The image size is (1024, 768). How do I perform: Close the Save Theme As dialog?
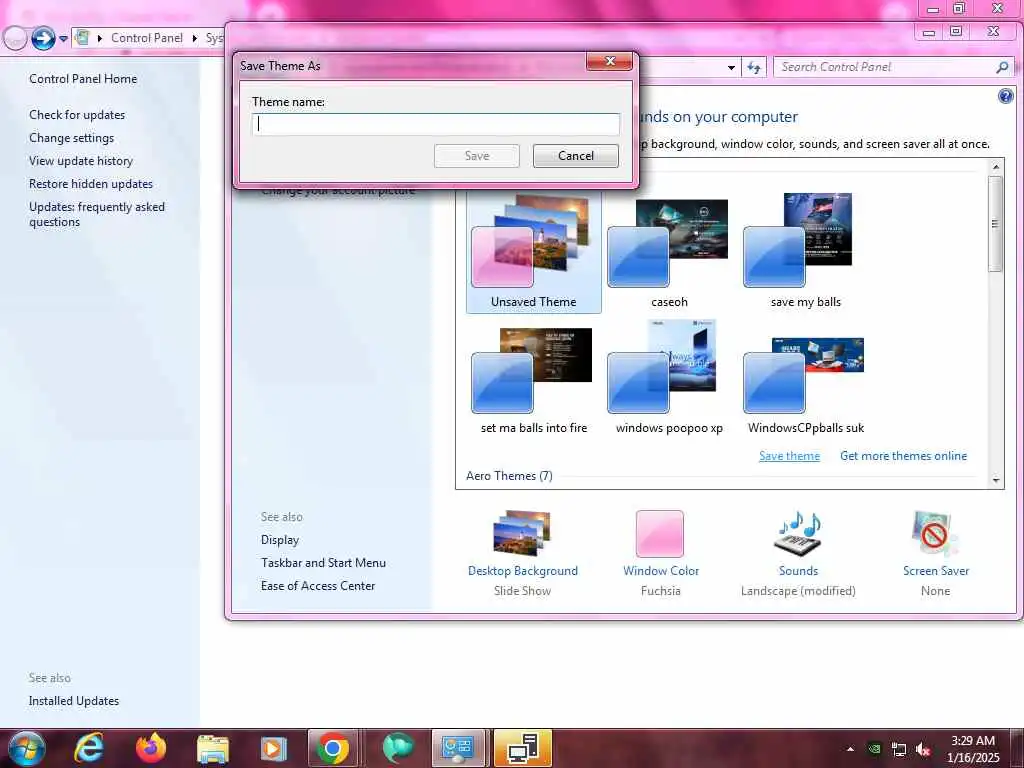609,61
